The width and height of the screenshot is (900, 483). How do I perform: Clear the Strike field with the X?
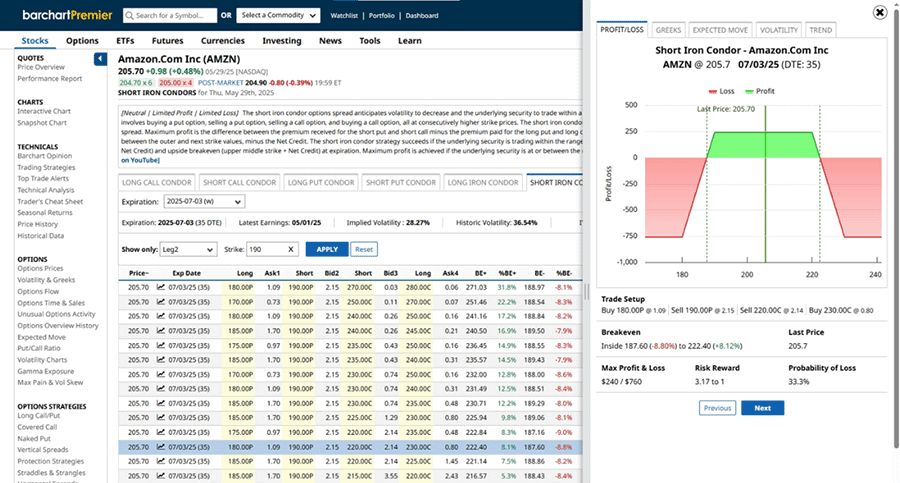coord(290,249)
